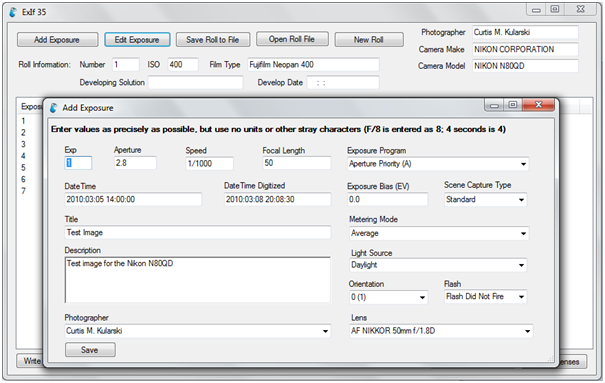This screenshot has width=605, height=383.
Task: Click the main window Photographer field
Action: click(525, 32)
